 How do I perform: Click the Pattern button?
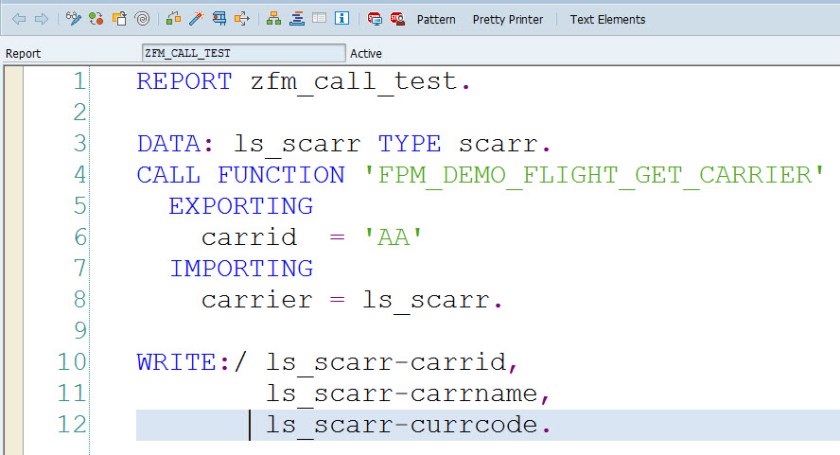point(436,20)
